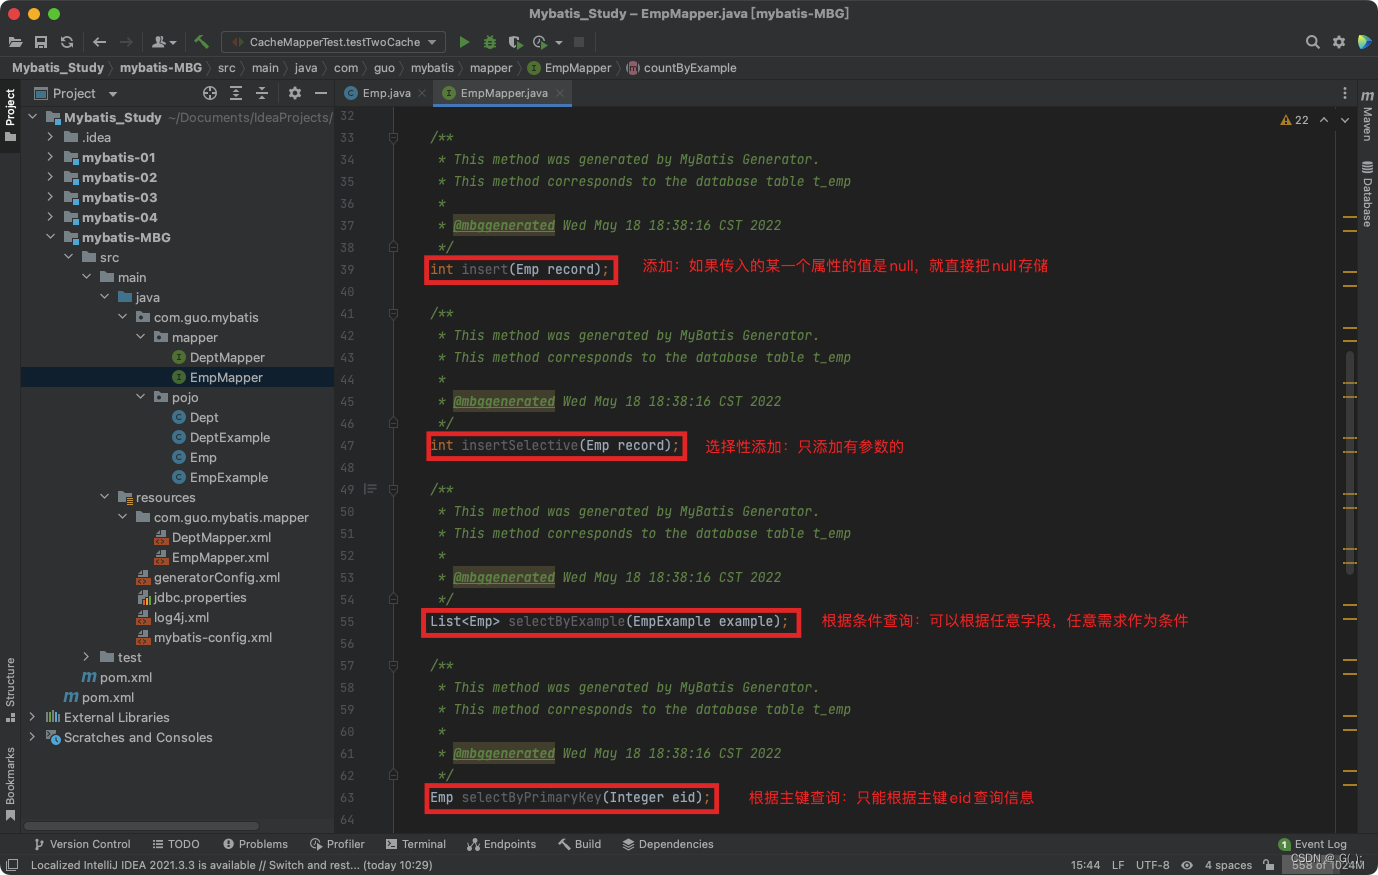1378x875 pixels.
Task: Open the Terminal tab
Action: click(x=416, y=844)
